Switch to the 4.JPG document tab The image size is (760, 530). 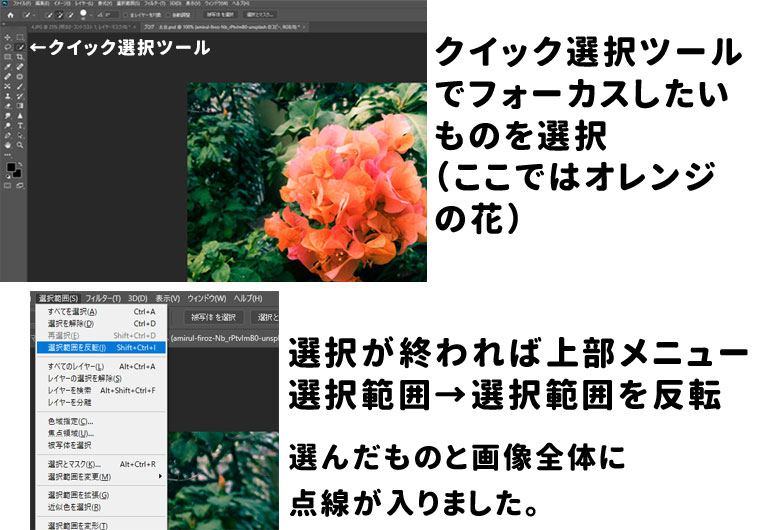point(81,27)
